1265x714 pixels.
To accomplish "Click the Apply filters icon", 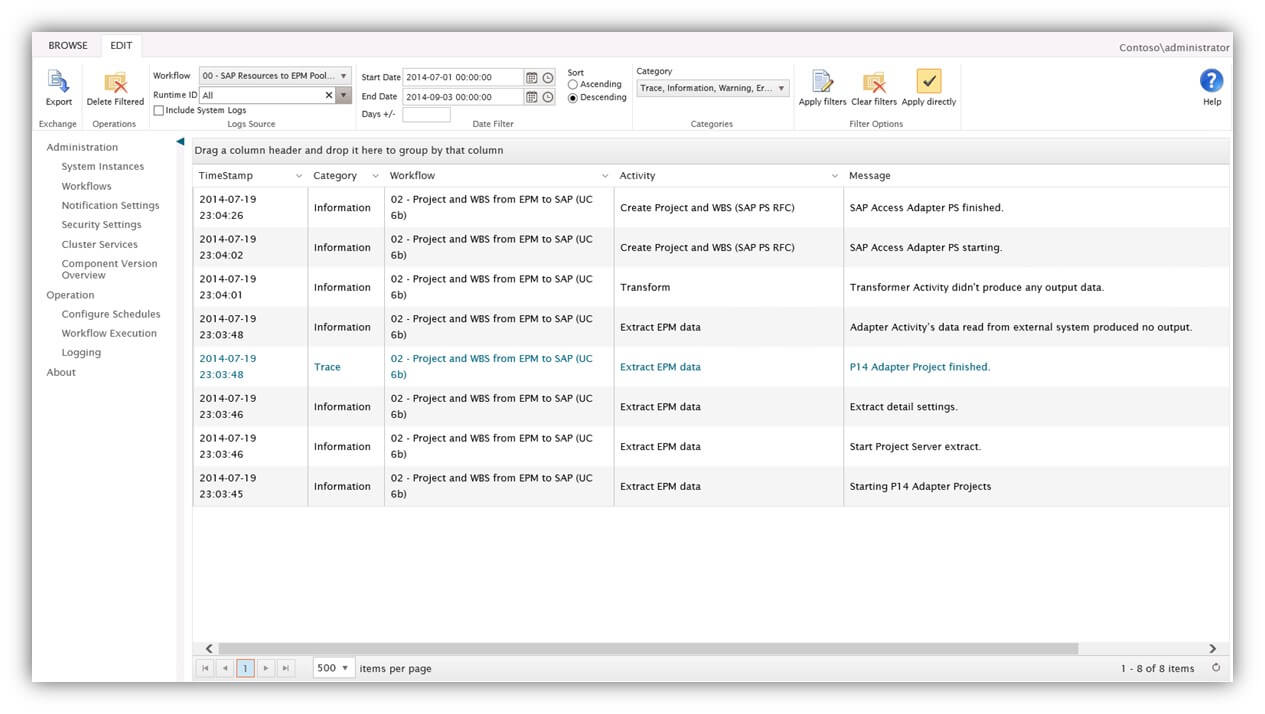I will 822,82.
